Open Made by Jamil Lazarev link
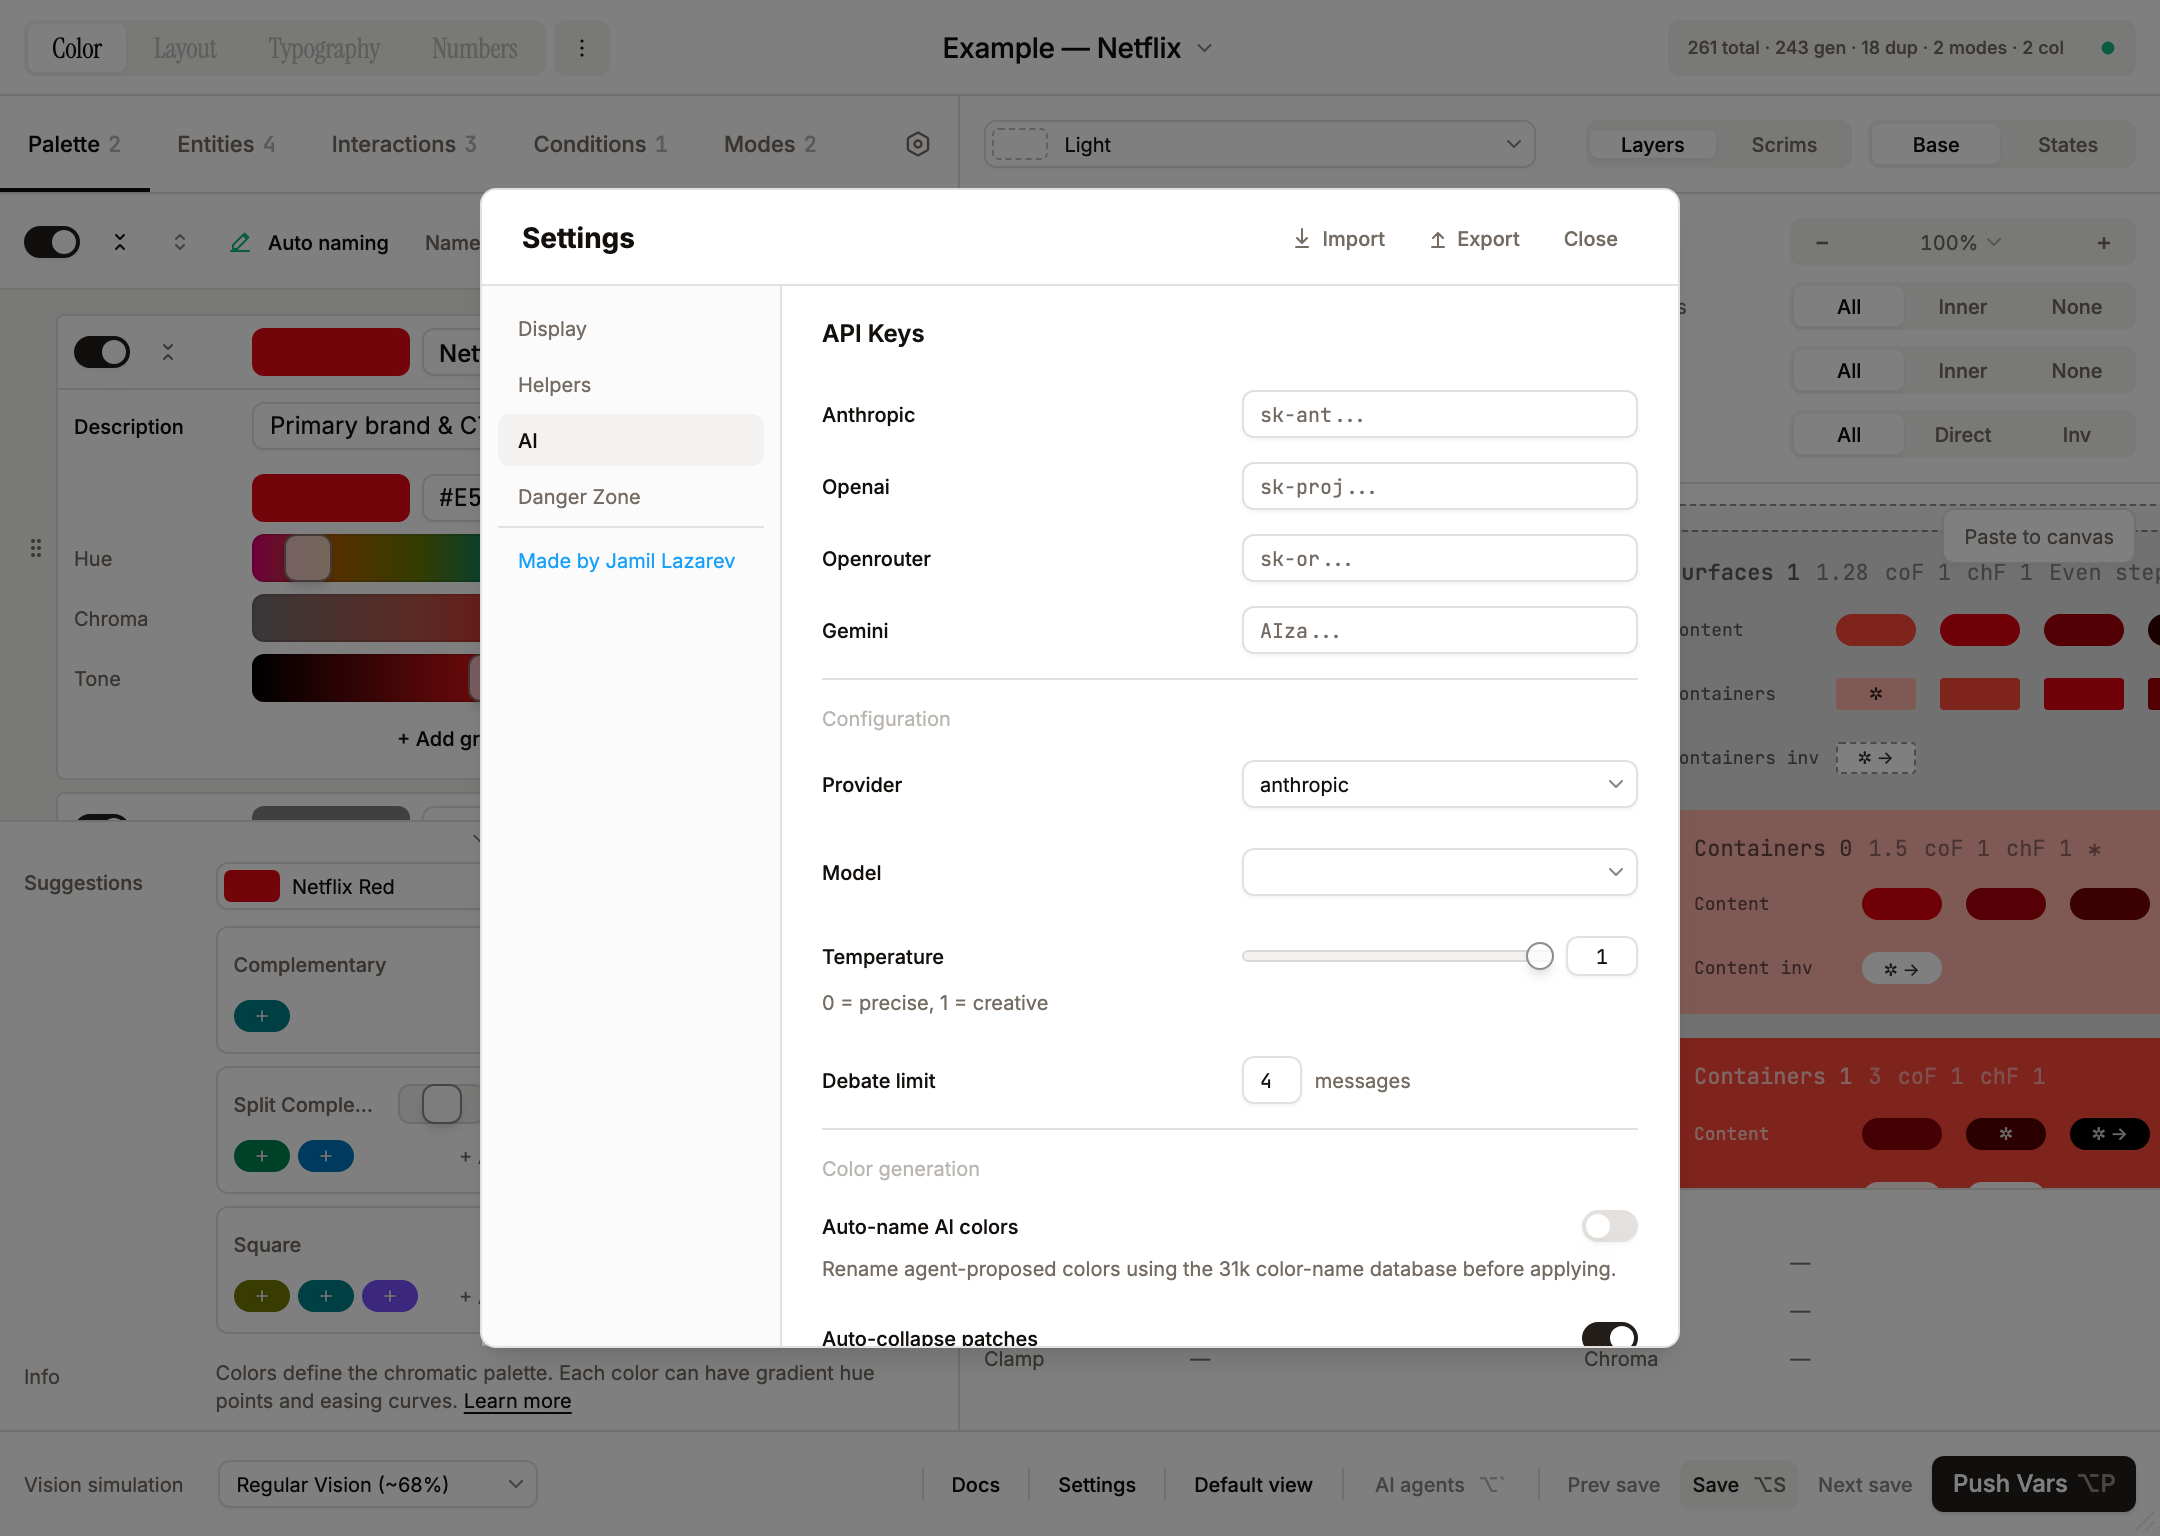2160x1536 pixels. click(x=626, y=560)
